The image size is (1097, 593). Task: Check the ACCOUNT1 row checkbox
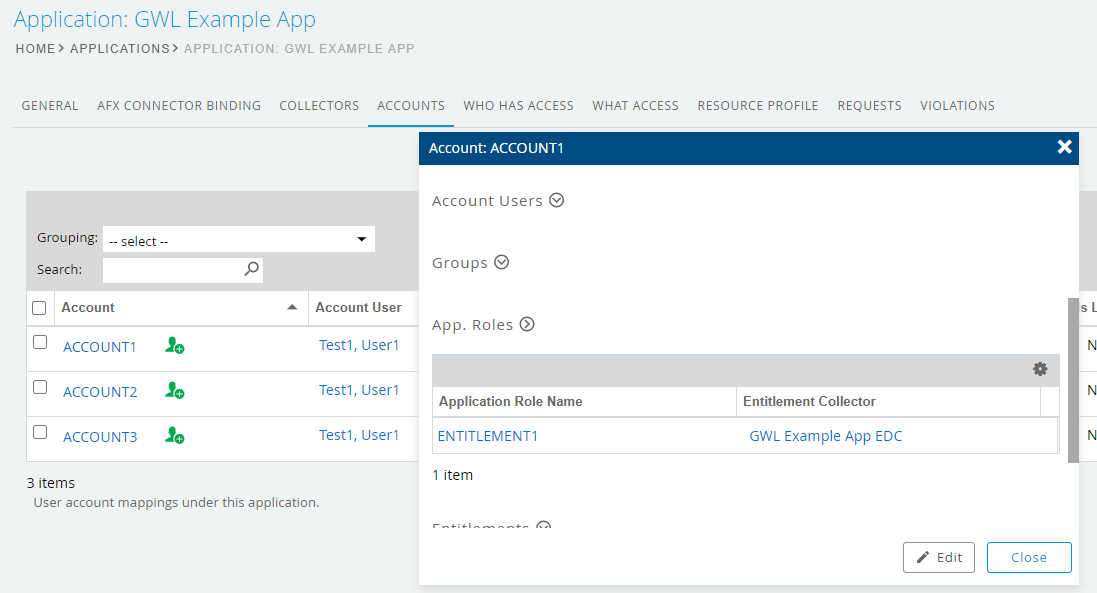(40, 342)
